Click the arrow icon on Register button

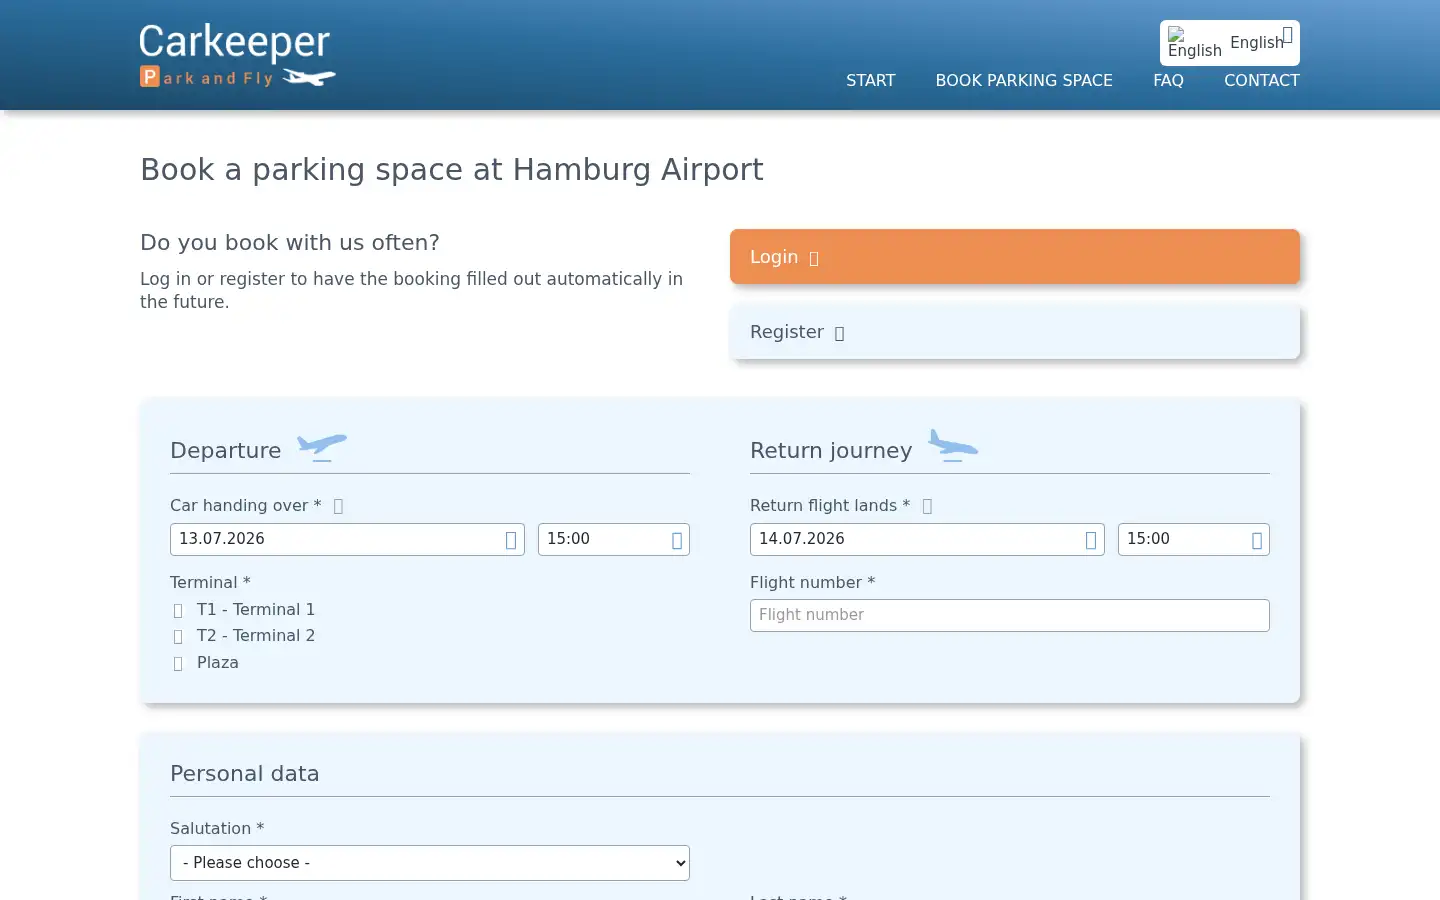coord(840,334)
